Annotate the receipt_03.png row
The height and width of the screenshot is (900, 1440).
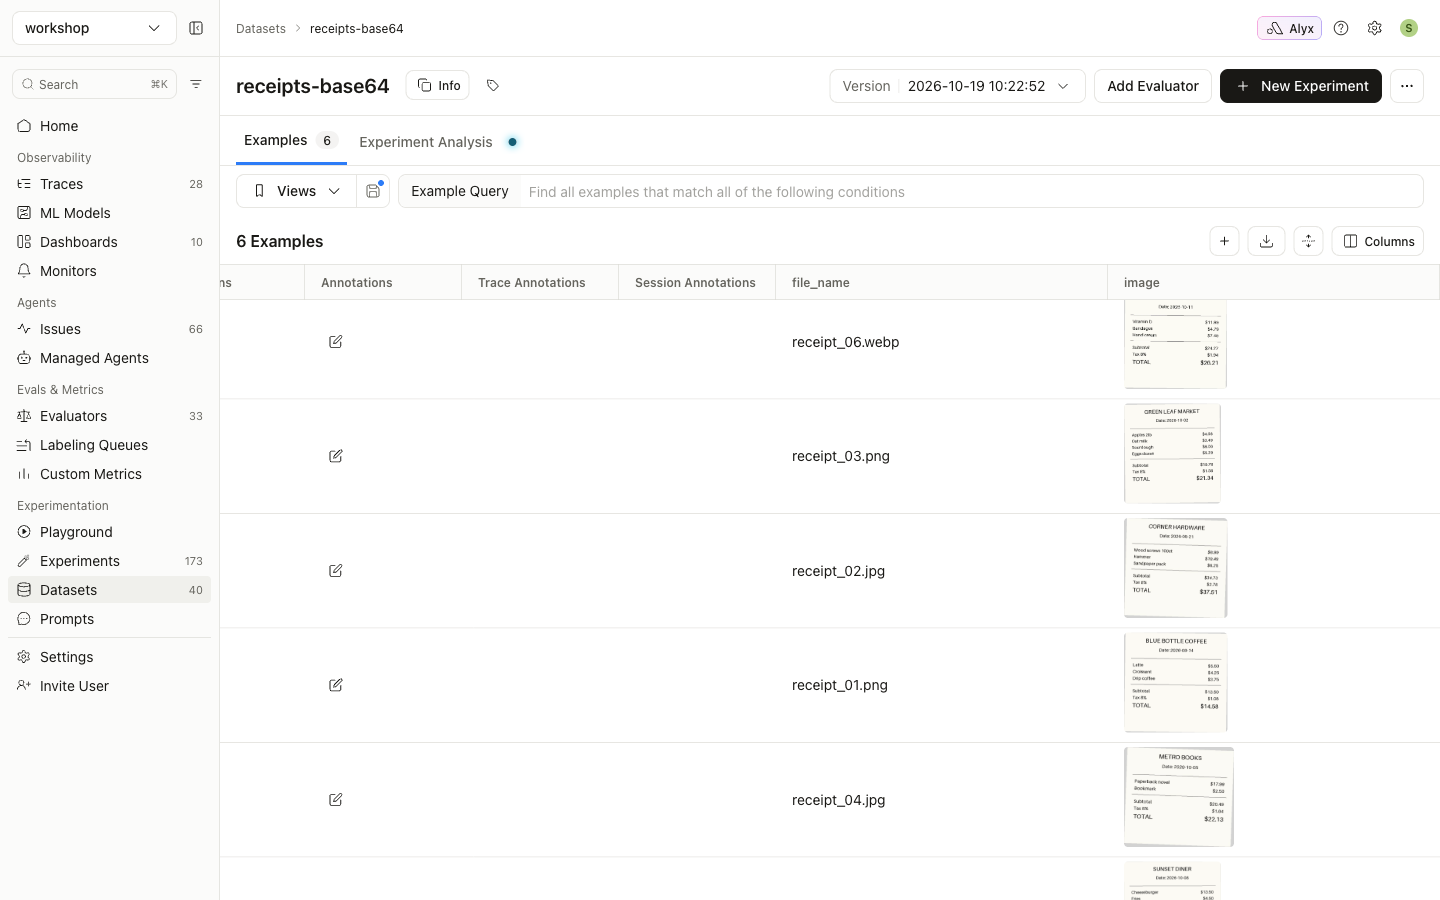tap(336, 456)
